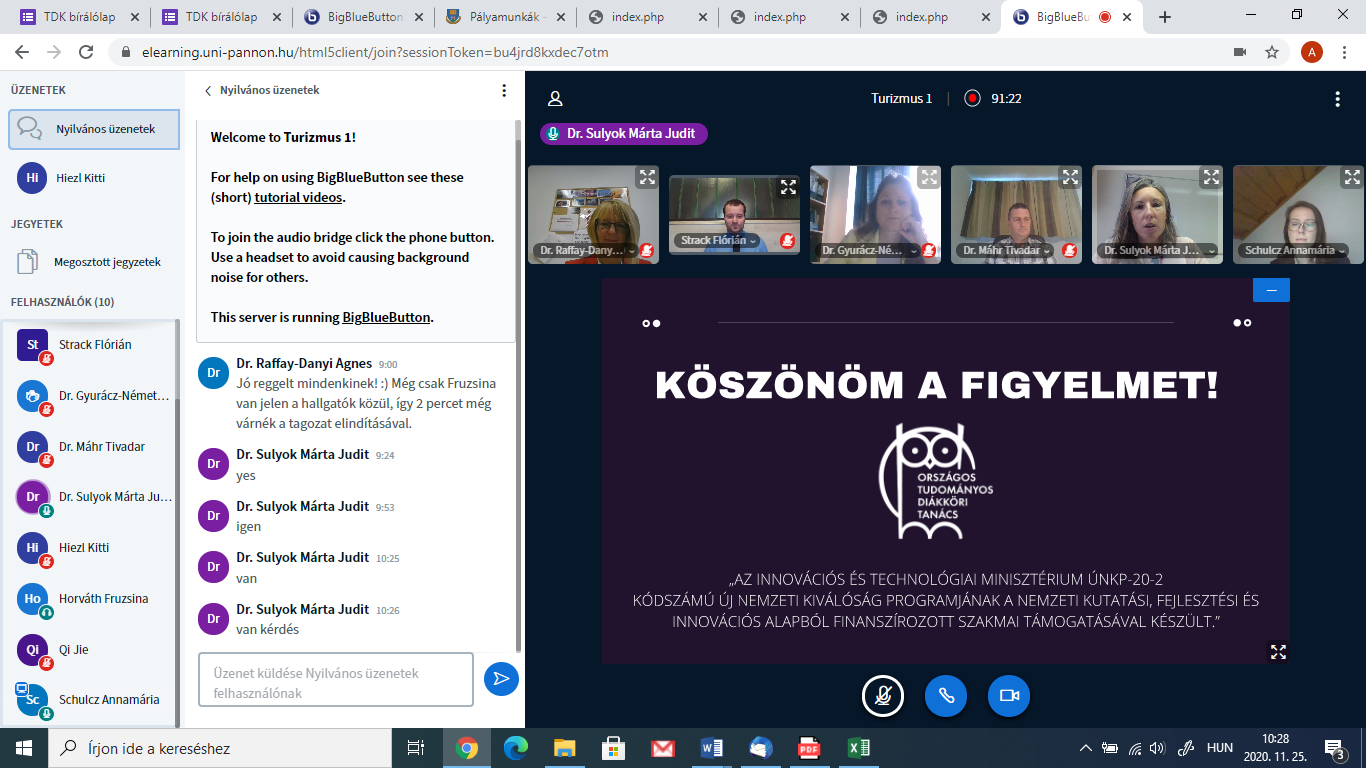Switch to the Pályamunkák browser tab
Image resolution: width=1366 pixels, height=768 pixels.
[508, 17]
